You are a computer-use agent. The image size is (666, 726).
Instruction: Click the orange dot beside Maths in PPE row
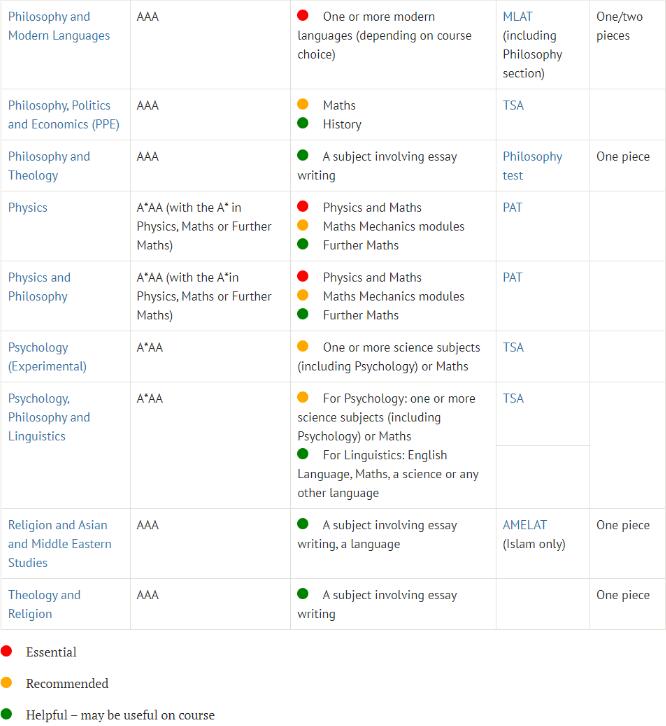303,105
